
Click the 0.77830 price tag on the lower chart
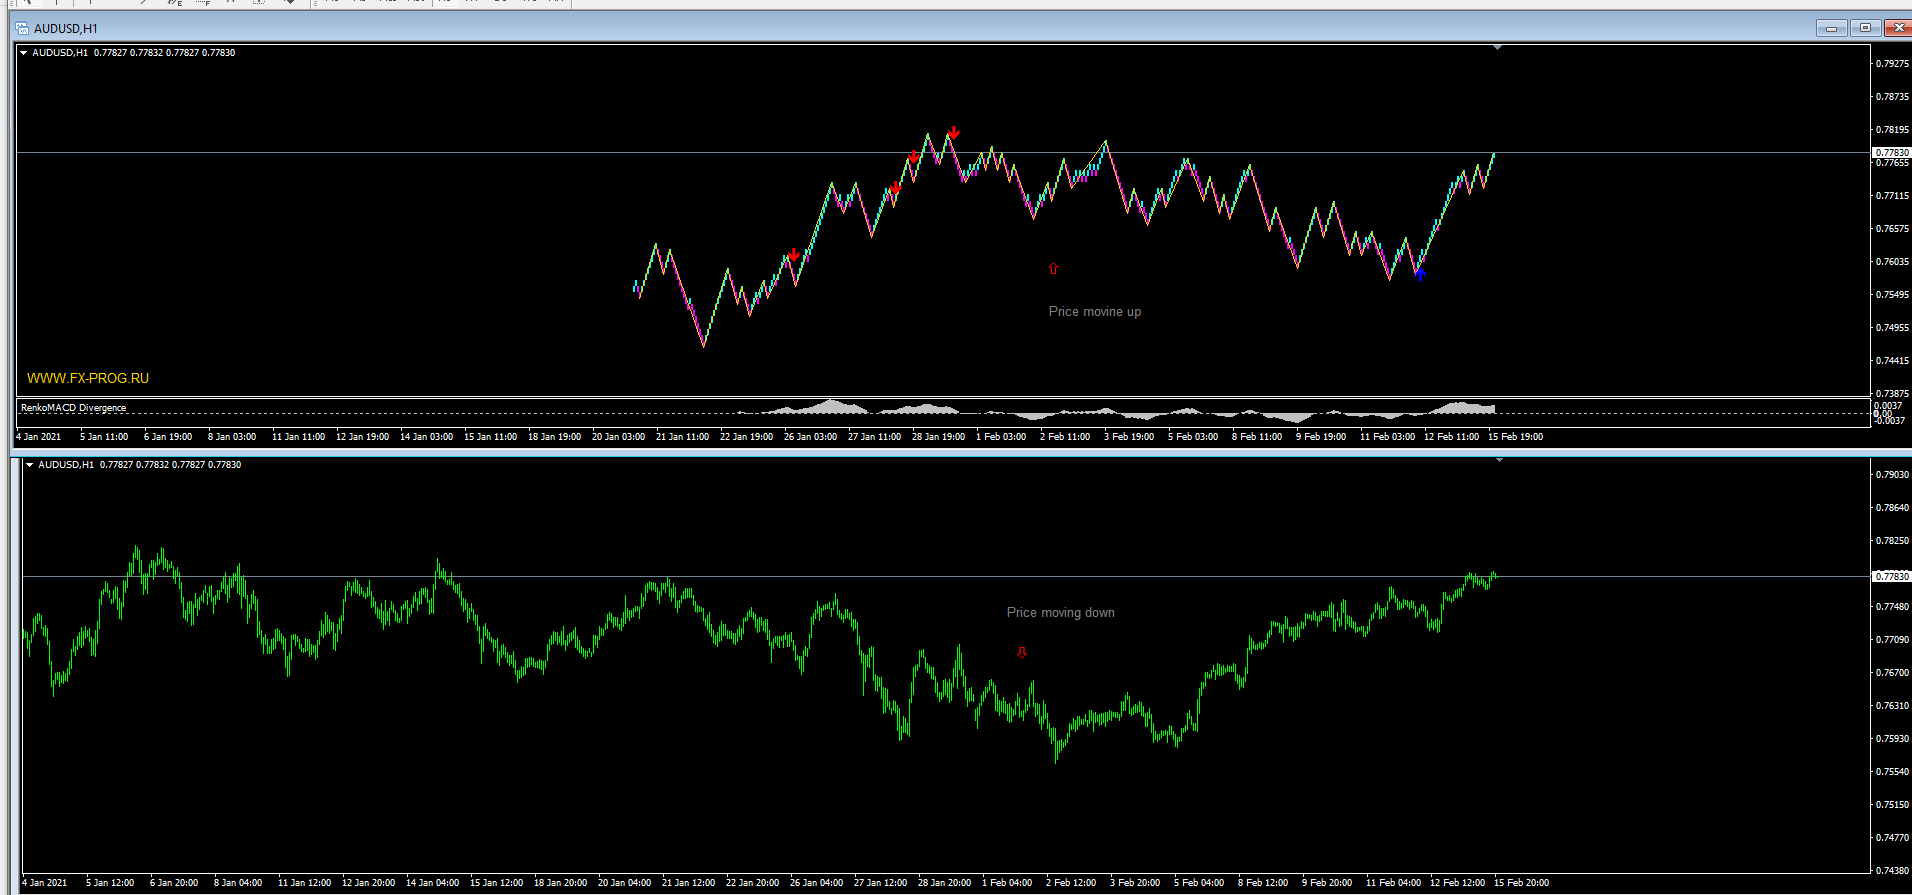click(1892, 577)
